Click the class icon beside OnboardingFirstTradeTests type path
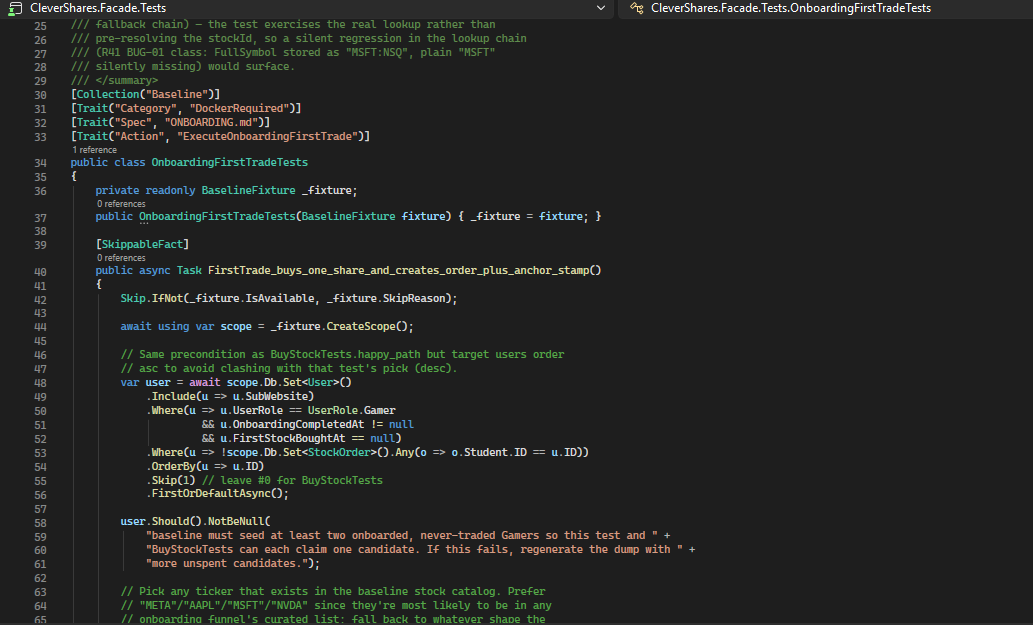The height and width of the screenshot is (625, 1033). tap(636, 8)
